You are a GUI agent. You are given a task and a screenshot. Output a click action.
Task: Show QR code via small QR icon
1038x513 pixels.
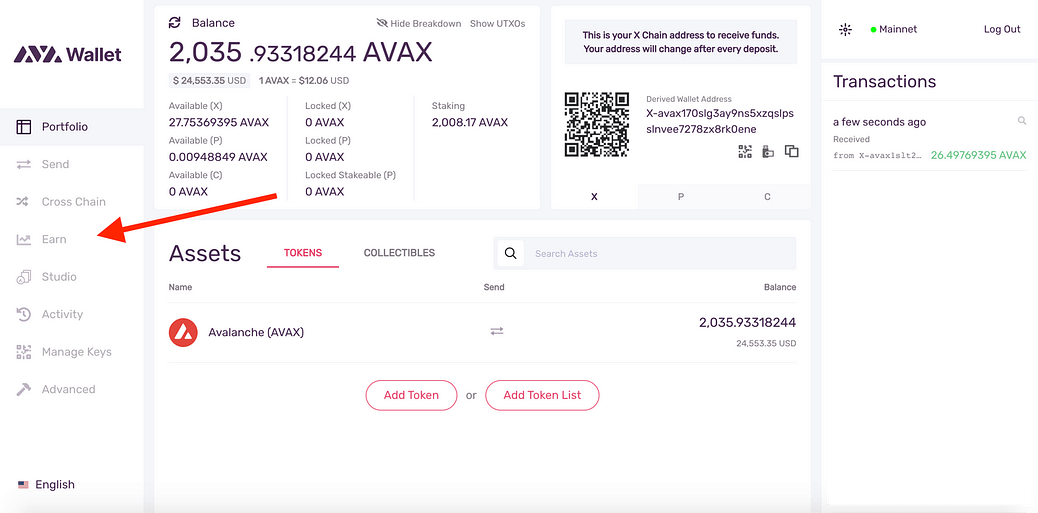coord(745,152)
